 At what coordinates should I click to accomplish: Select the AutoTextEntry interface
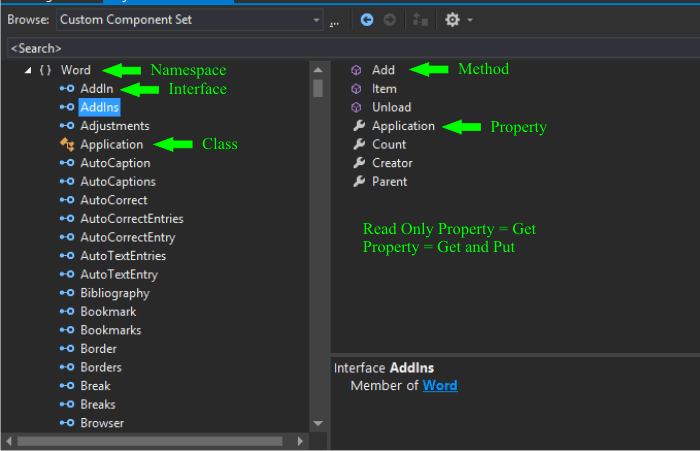tap(119, 275)
